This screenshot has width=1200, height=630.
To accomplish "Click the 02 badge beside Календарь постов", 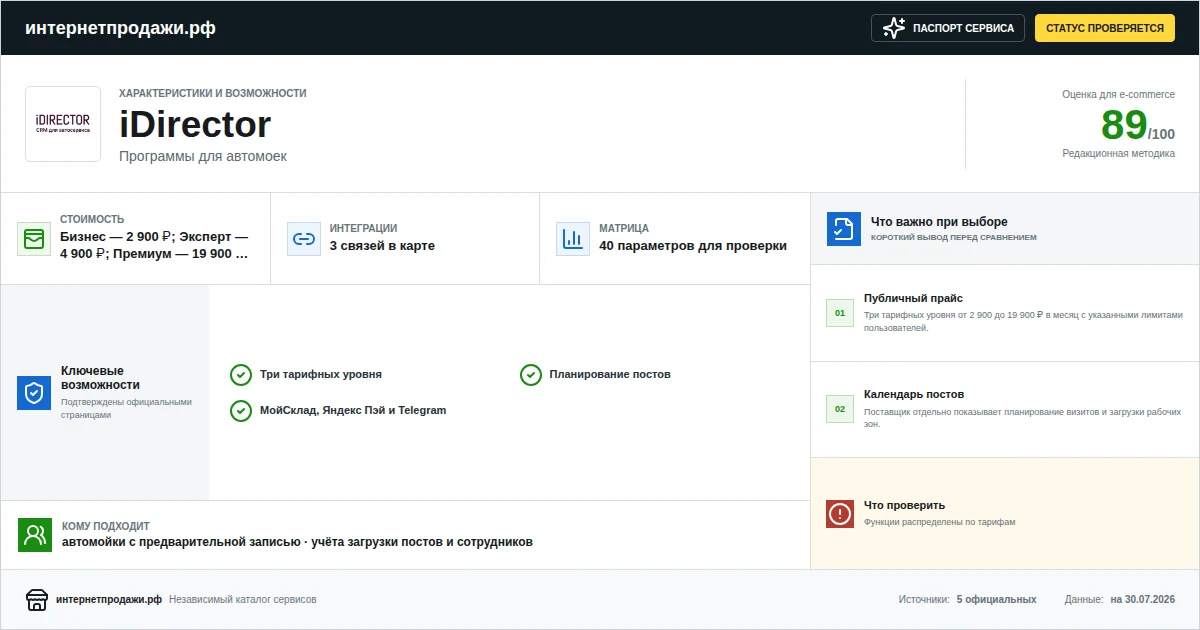I will (x=840, y=409).
